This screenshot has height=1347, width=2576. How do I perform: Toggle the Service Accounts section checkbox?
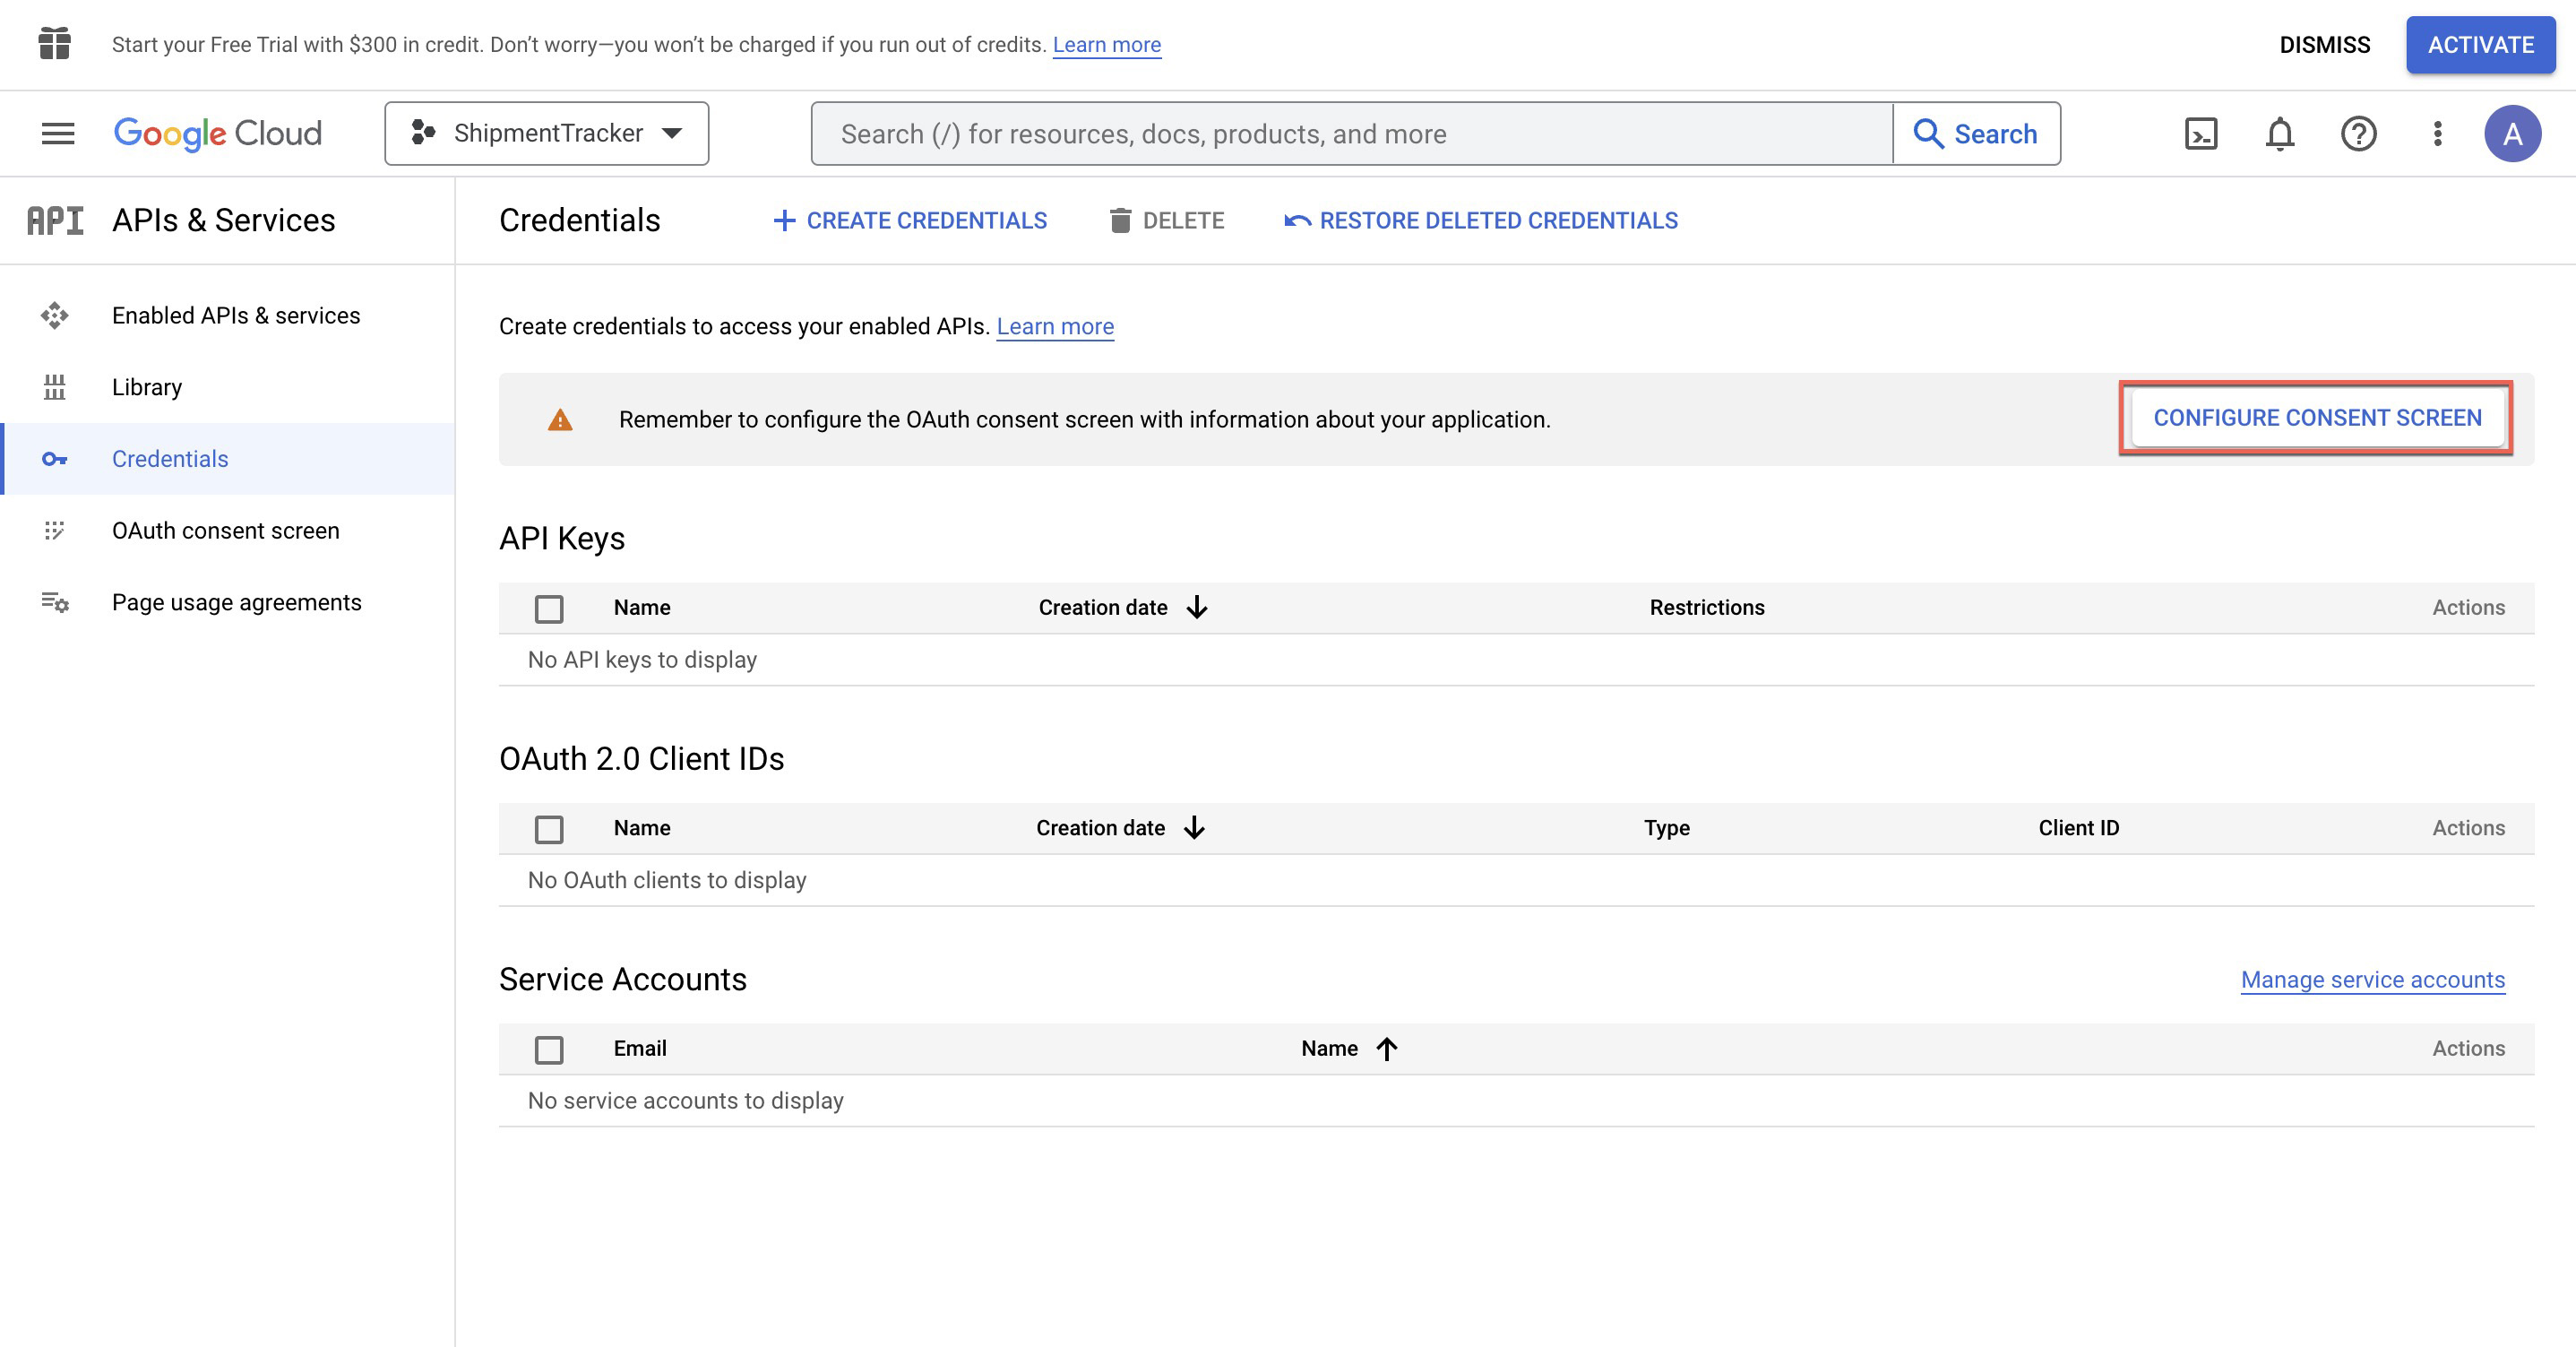(x=550, y=1047)
